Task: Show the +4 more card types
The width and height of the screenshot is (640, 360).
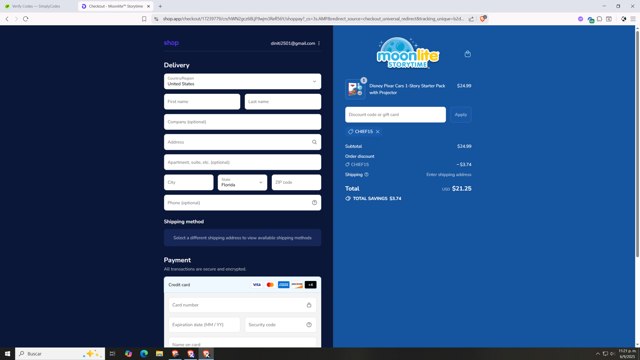Action: click(x=311, y=284)
